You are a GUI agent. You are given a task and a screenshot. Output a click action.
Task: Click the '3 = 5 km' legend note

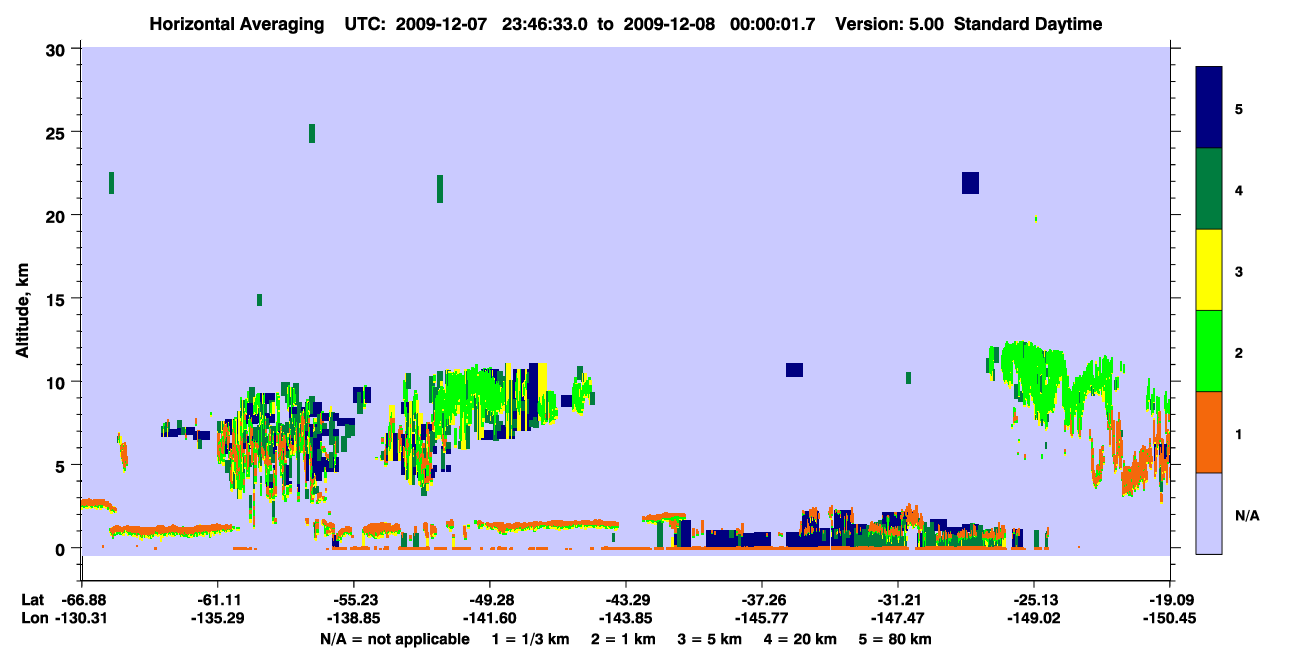pos(710,639)
